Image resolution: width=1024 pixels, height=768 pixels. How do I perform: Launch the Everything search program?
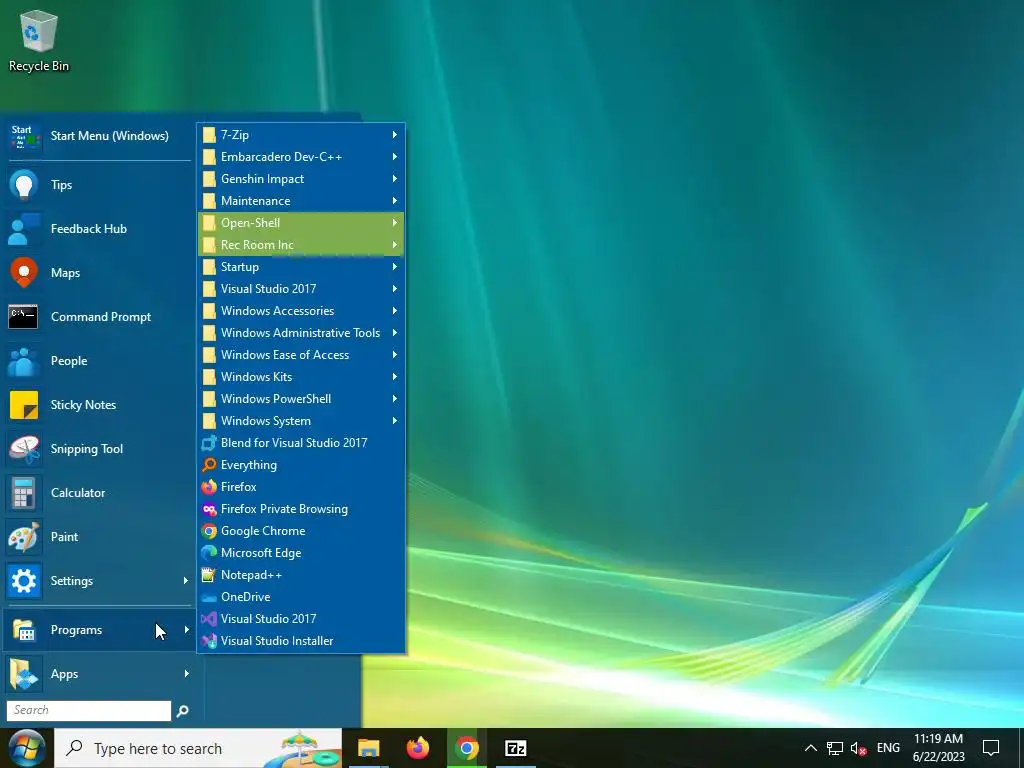[301, 465]
